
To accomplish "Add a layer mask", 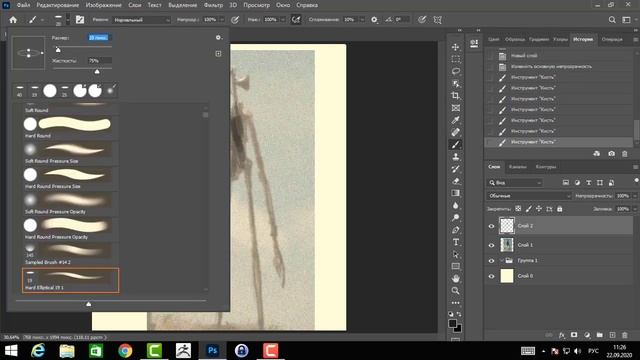I will (x=574, y=335).
